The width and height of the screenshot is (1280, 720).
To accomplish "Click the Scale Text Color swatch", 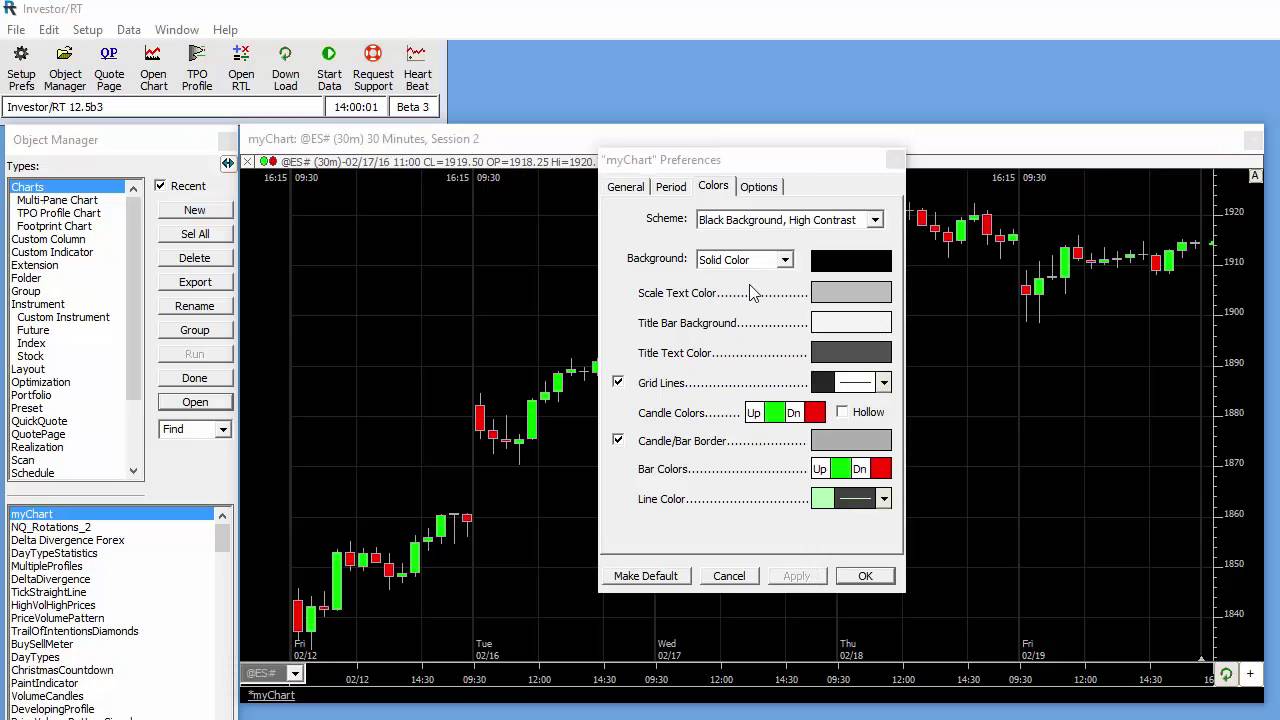I will (851, 292).
